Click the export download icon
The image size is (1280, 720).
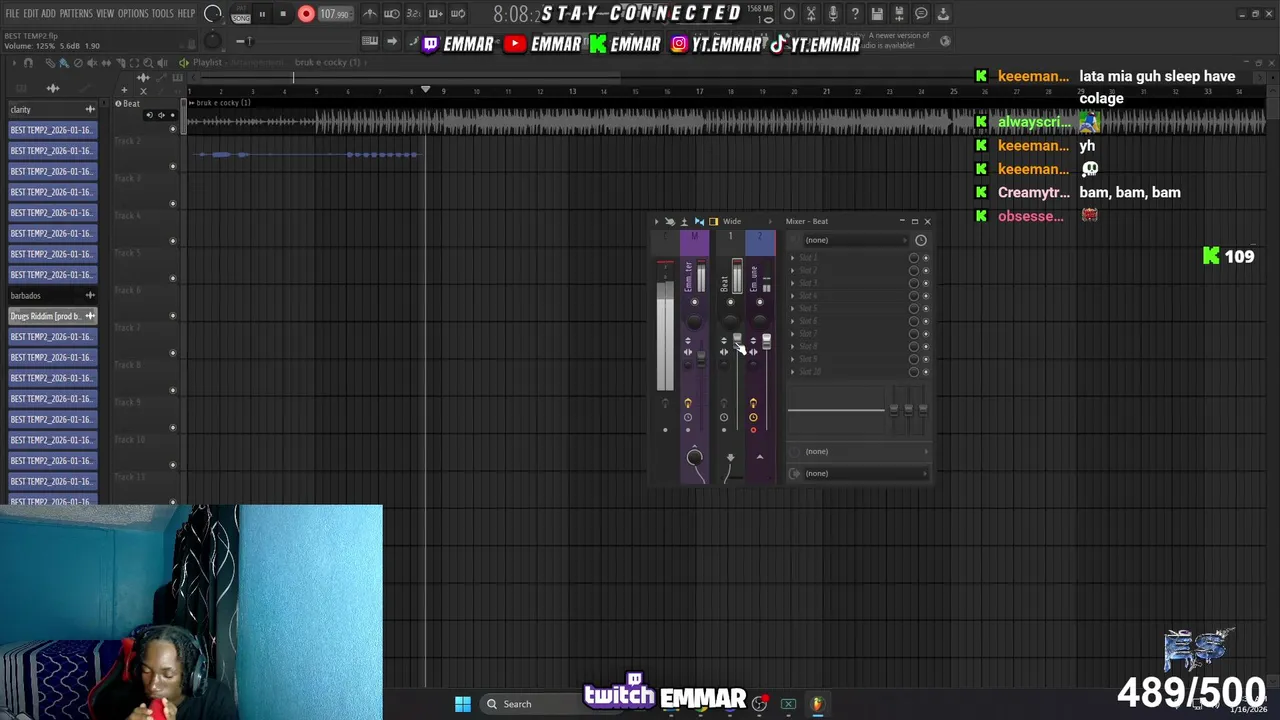pos(943,14)
